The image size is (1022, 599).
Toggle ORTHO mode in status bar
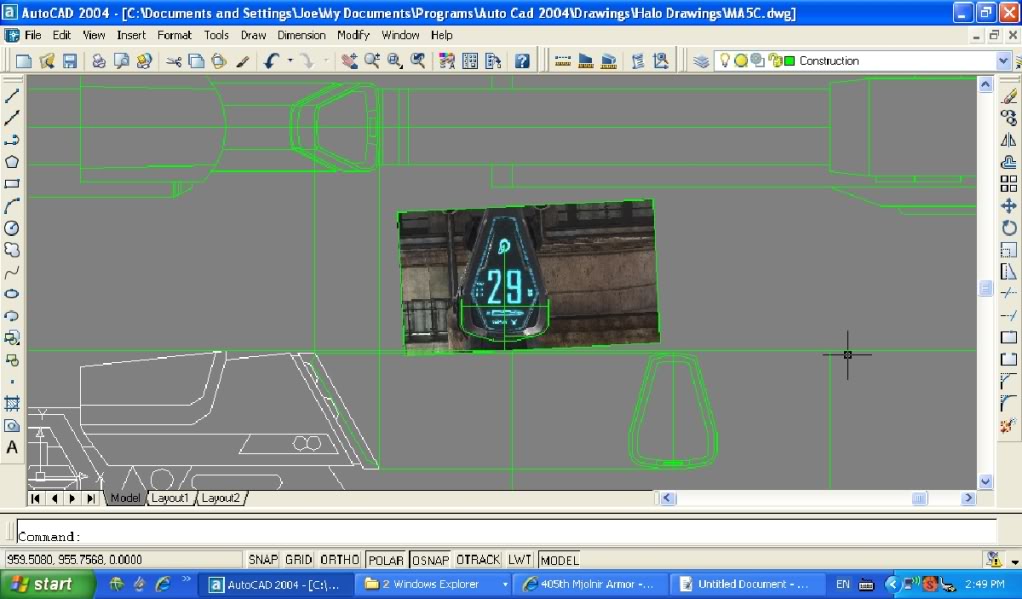point(340,560)
